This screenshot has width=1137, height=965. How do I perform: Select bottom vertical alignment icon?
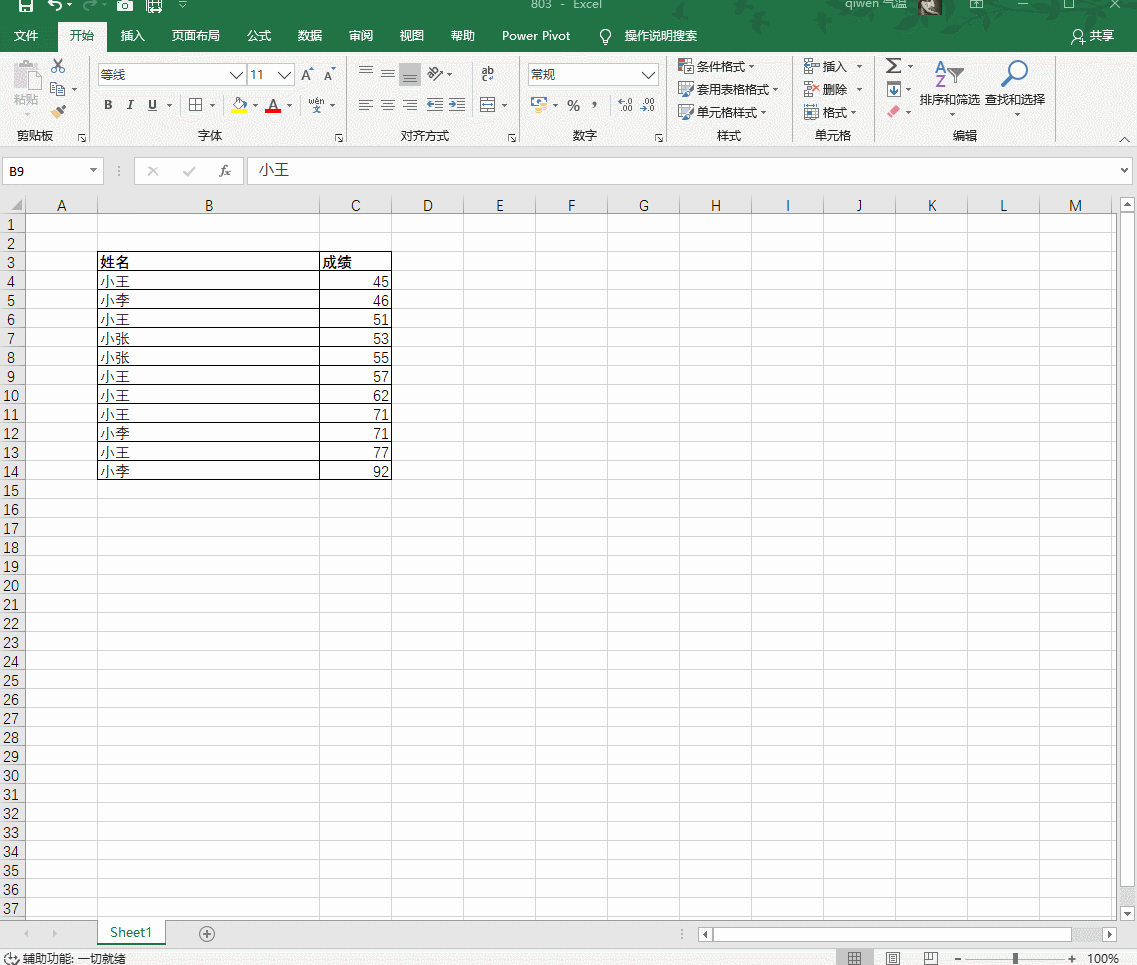(x=410, y=74)
